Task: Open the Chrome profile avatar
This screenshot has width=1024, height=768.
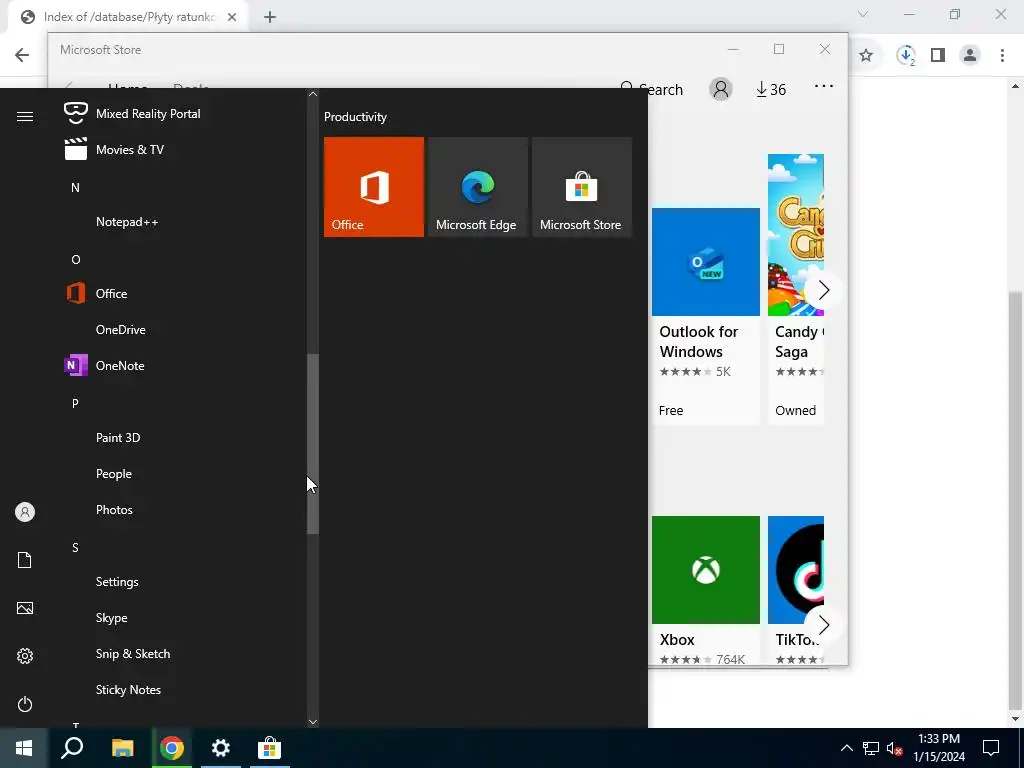Action: tap(970, 56)
